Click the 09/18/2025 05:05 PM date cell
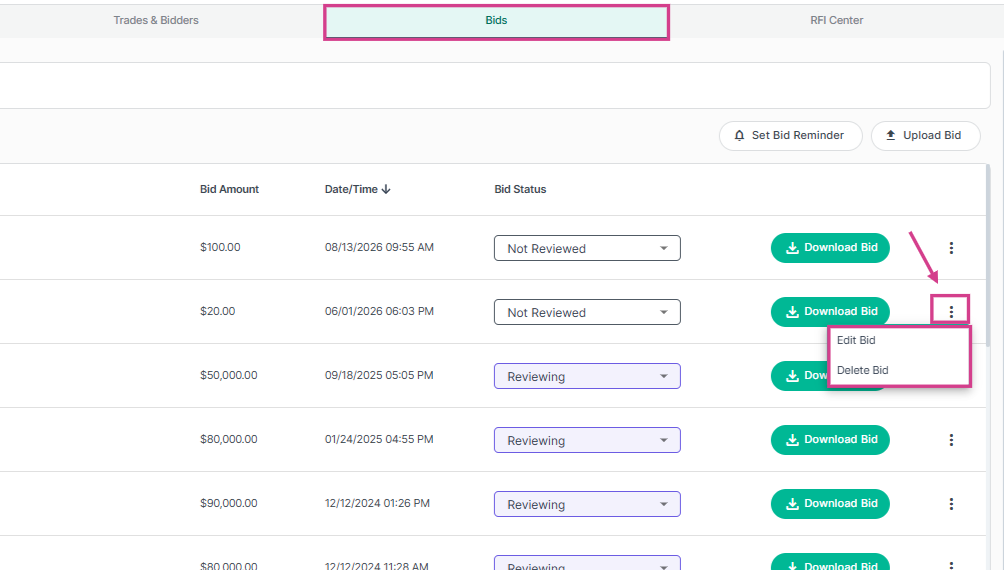This screenshot has width=1004, height=570. [379, 375]
